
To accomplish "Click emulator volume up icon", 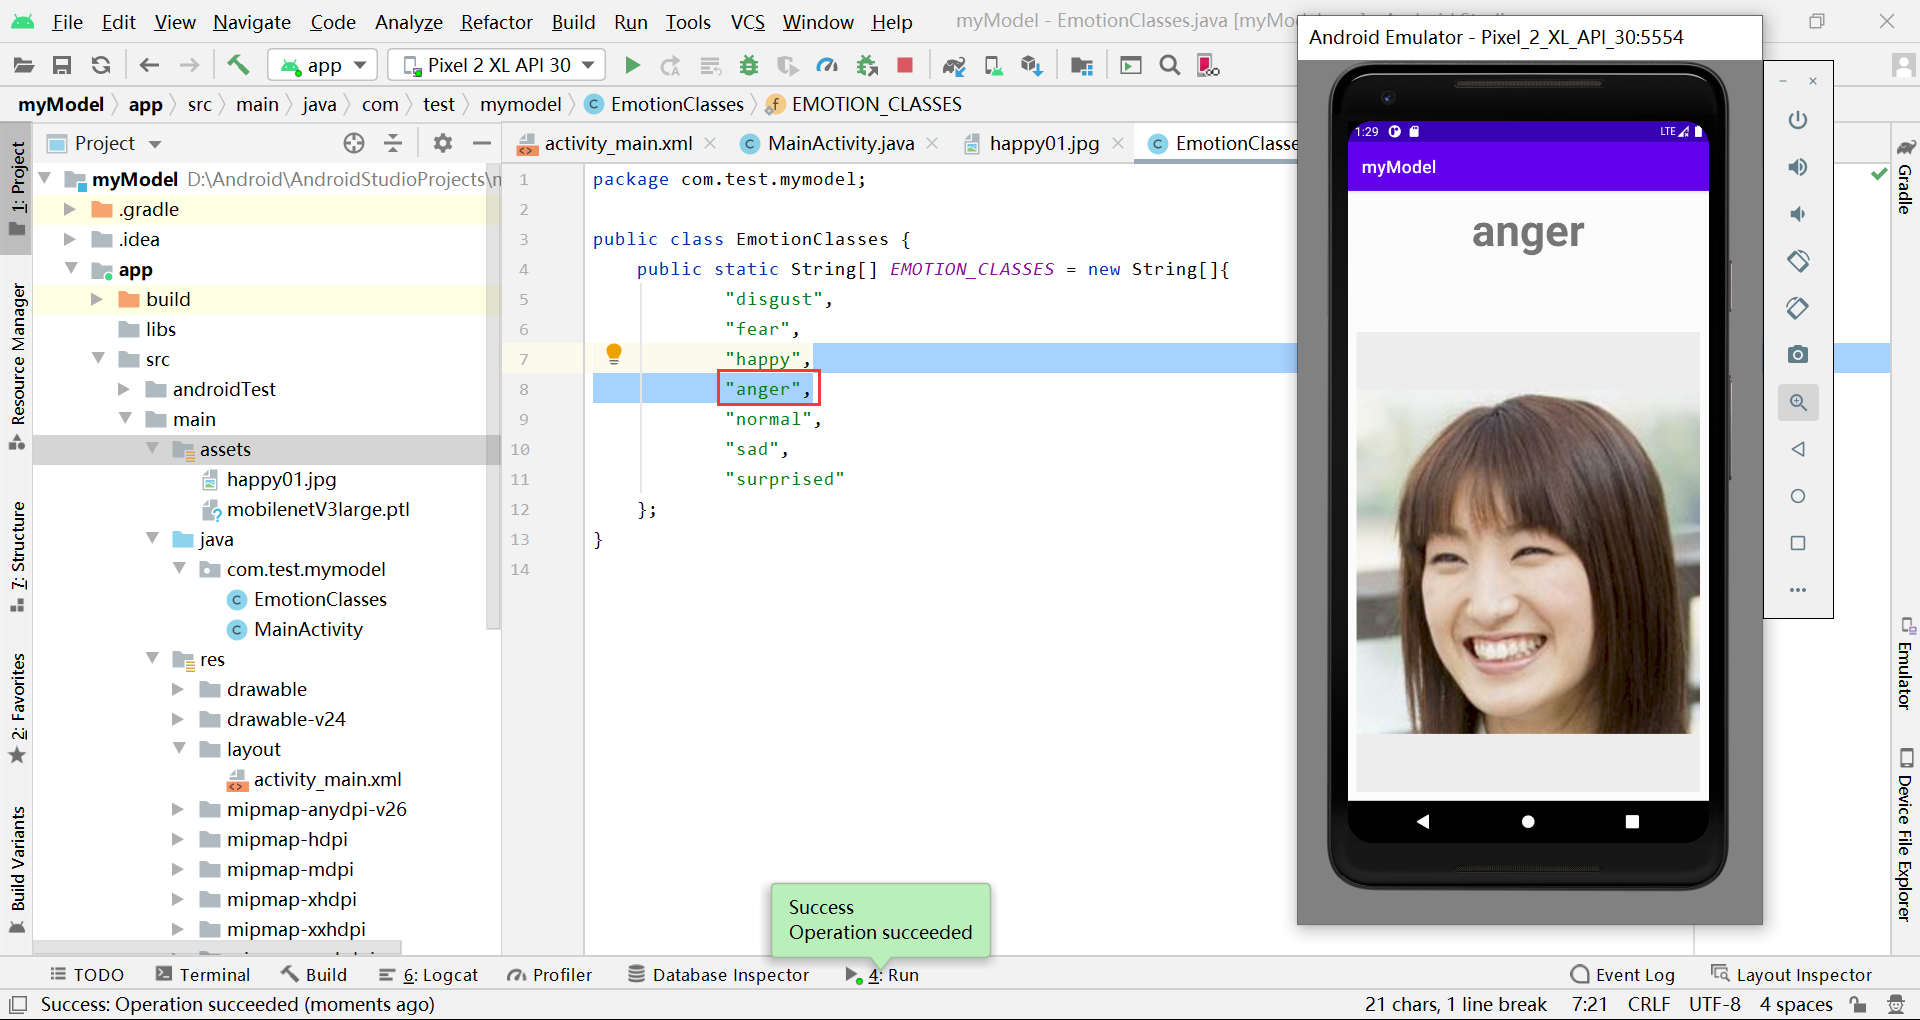I will point(1797,167).
